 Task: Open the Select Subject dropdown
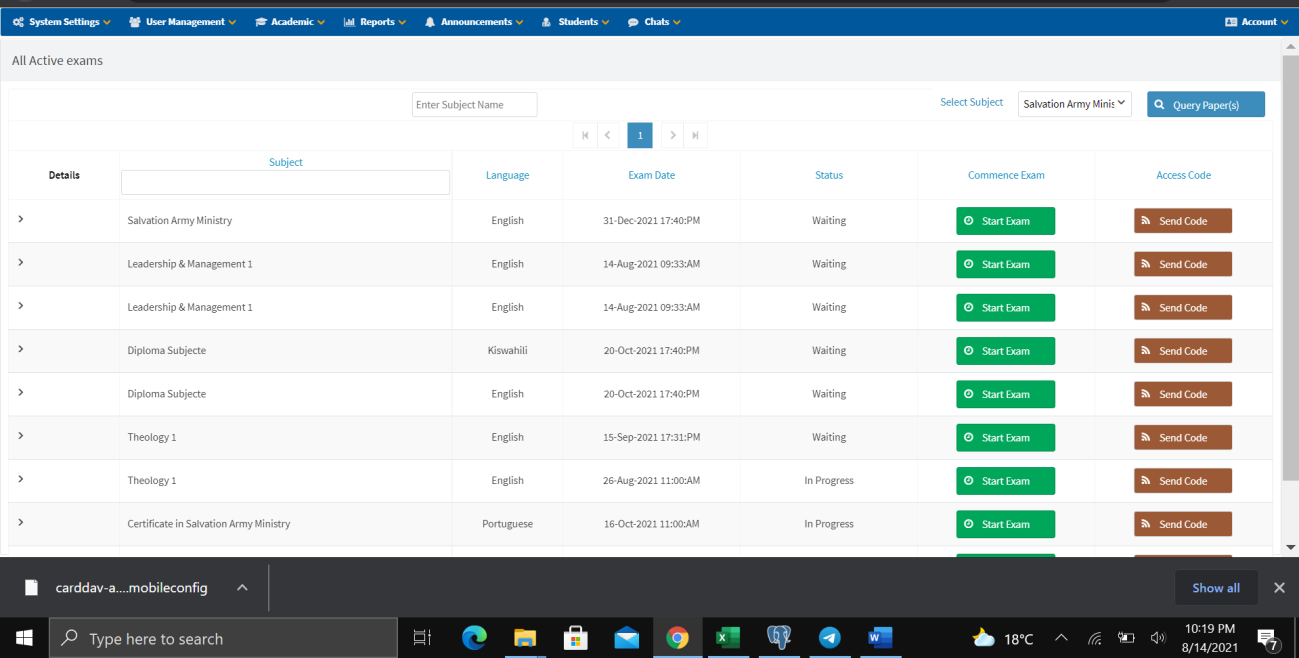point(1074,103)
